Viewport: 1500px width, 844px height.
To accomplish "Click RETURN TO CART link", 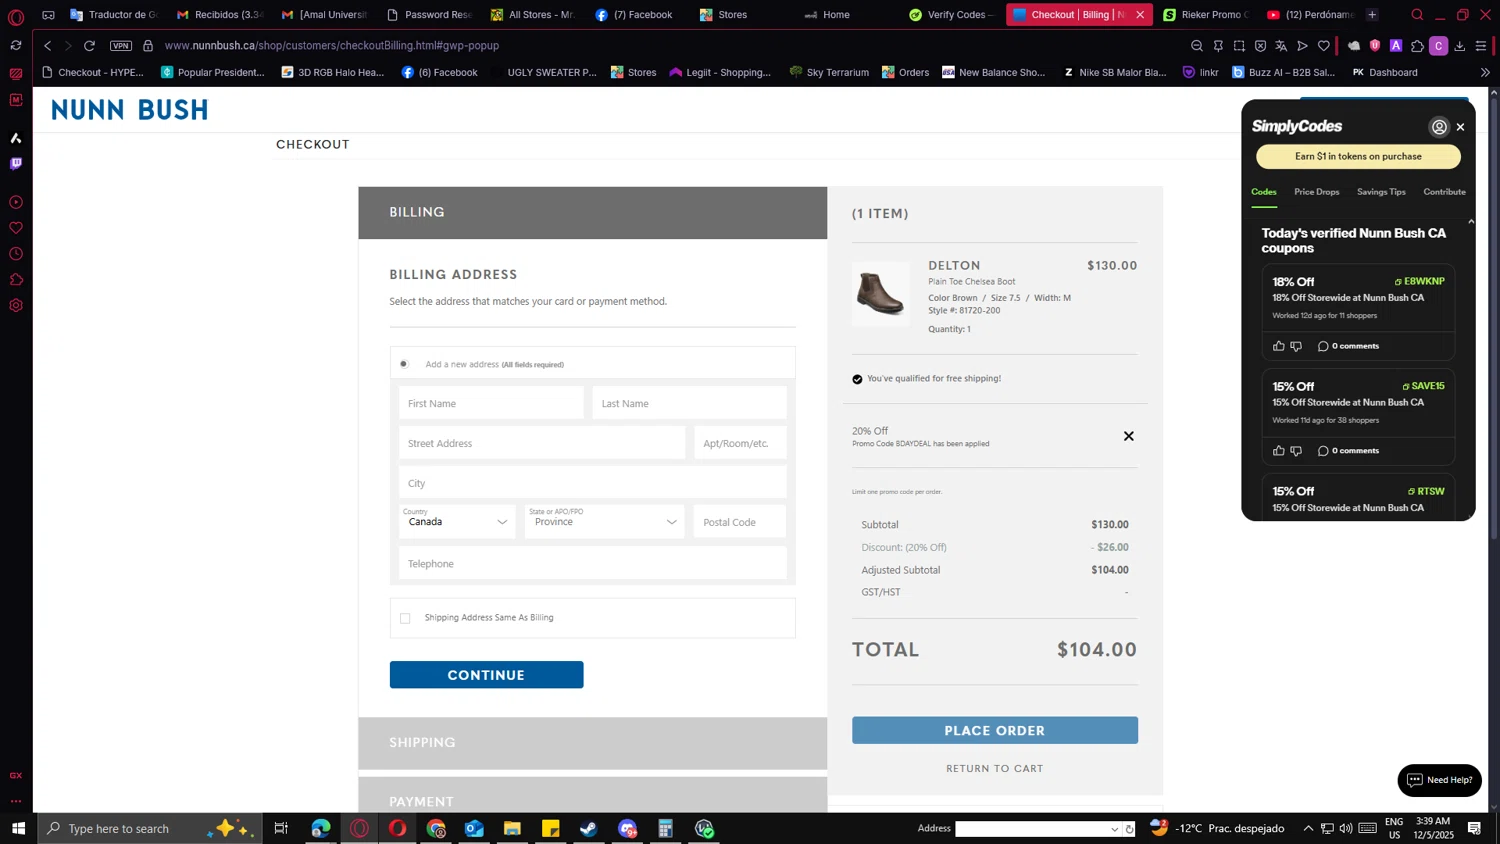I will pyautogui.click(x=995, y=768).
